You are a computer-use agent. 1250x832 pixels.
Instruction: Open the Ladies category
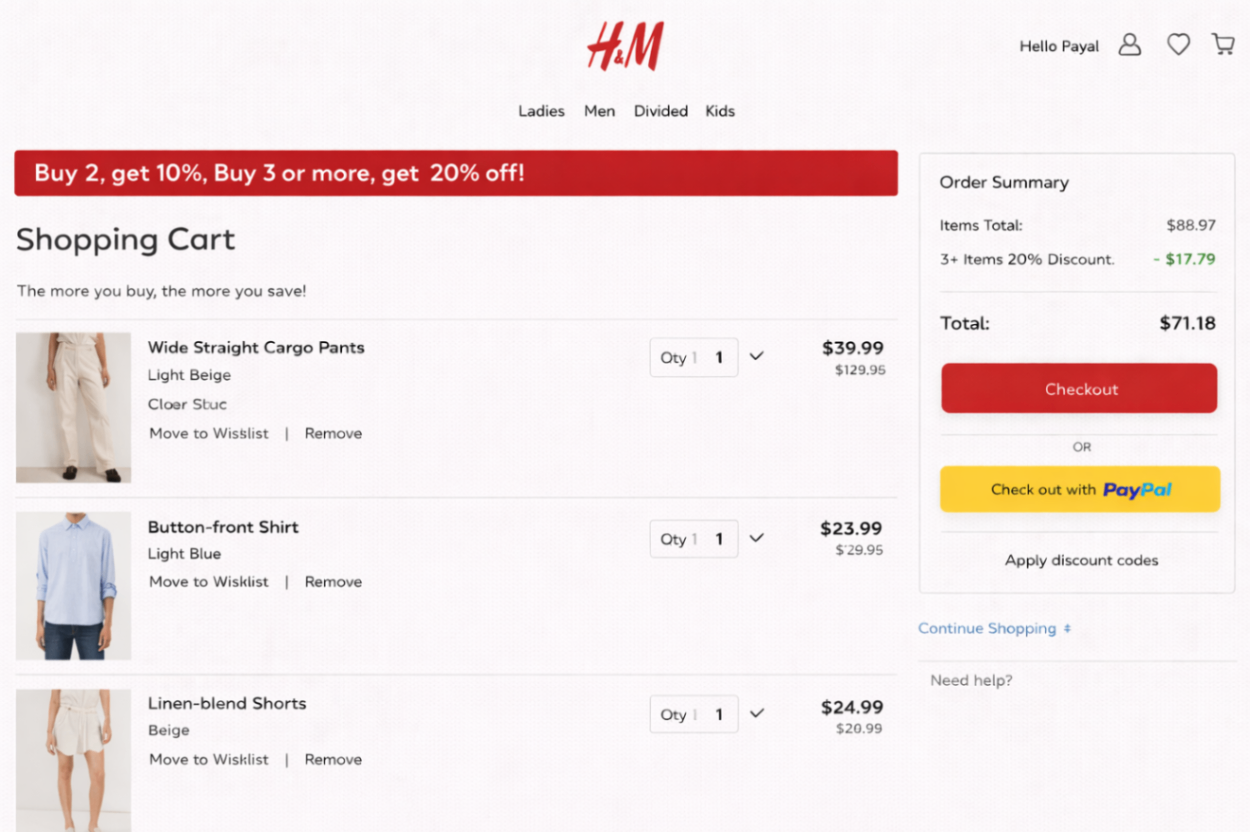(x=541, y=111)
